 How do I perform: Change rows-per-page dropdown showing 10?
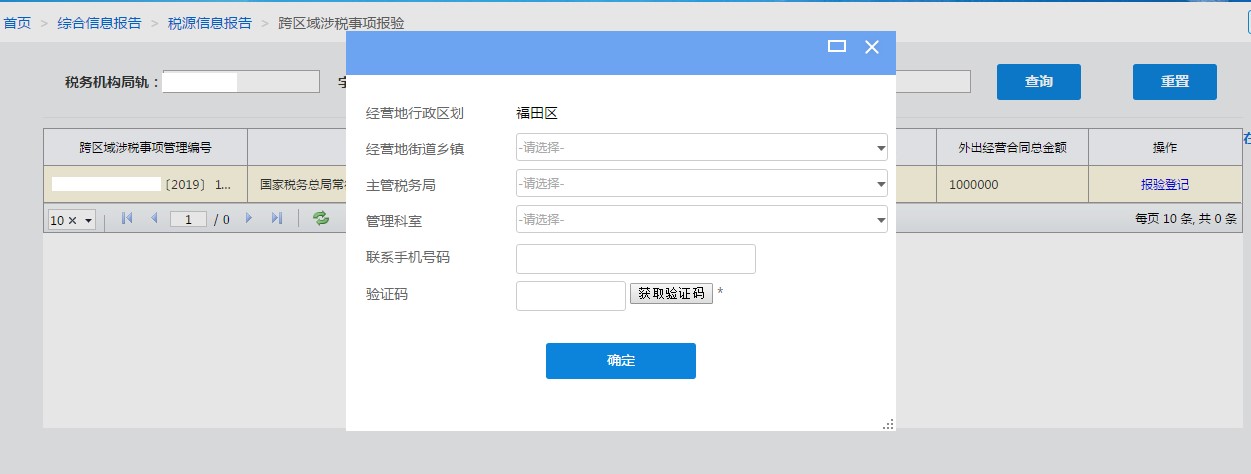71,220
